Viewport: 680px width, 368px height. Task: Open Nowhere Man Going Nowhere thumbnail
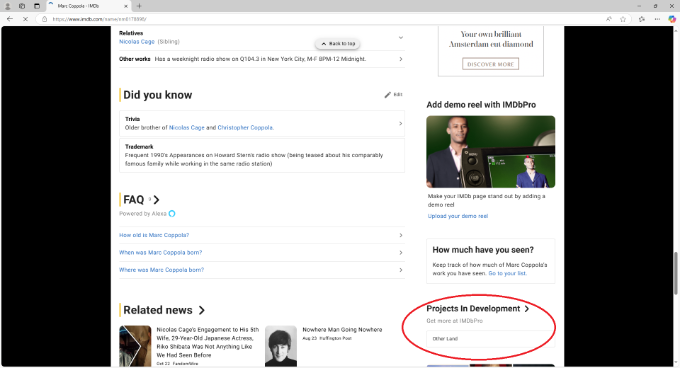pos(281,346)
